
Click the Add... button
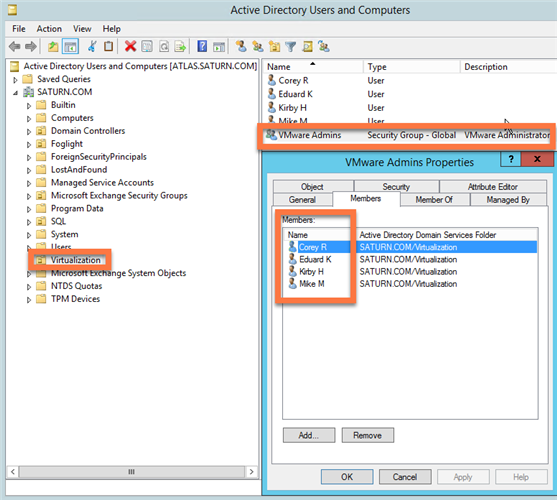pyautogui.click(x=309, y=435)
